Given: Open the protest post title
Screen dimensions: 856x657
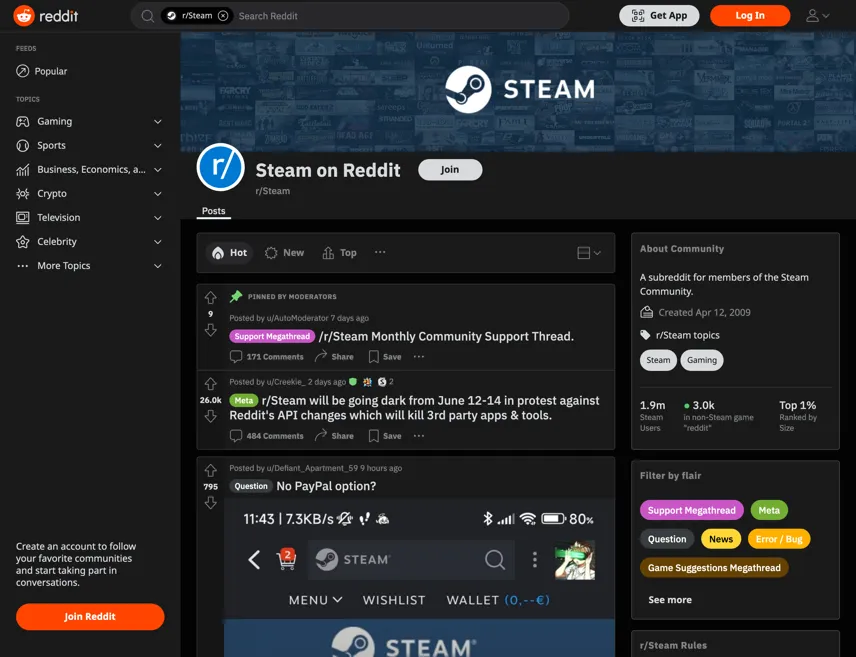Looking at the screenshot, I should pyautogui.click(x=414, y=408).
